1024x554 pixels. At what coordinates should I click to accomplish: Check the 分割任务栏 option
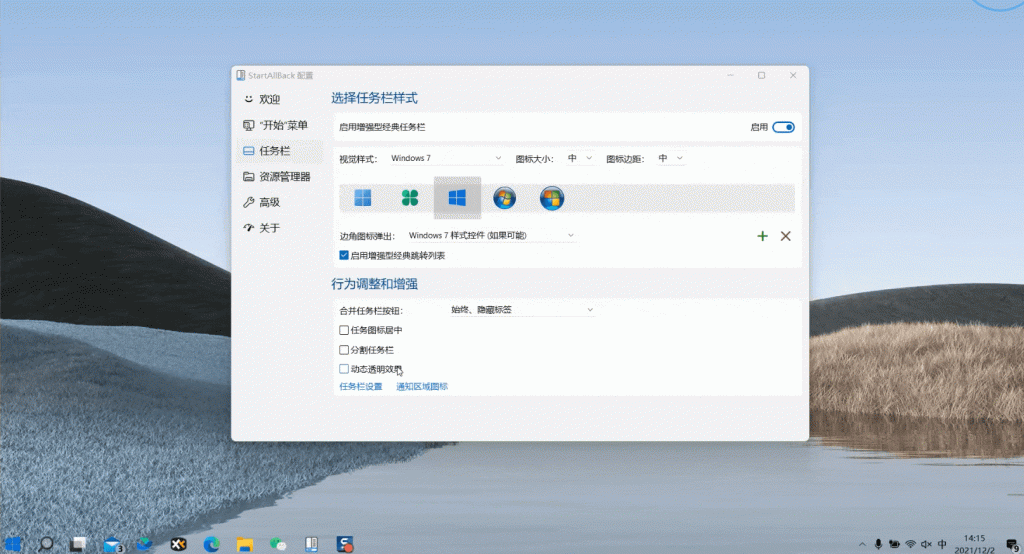(x=344, y=350)
